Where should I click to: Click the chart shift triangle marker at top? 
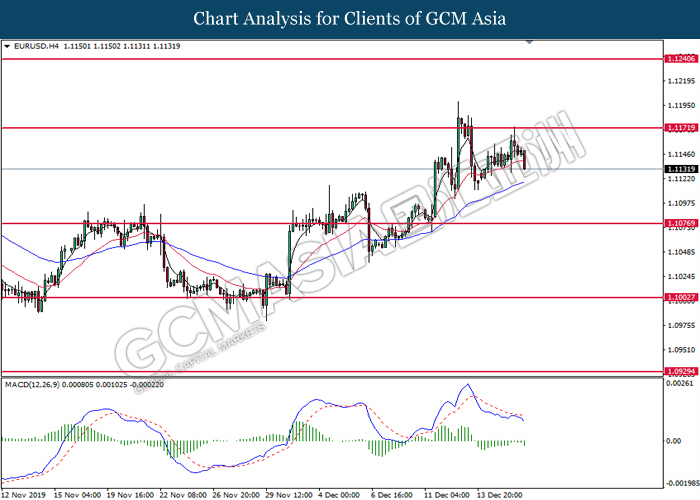(544, 44)
